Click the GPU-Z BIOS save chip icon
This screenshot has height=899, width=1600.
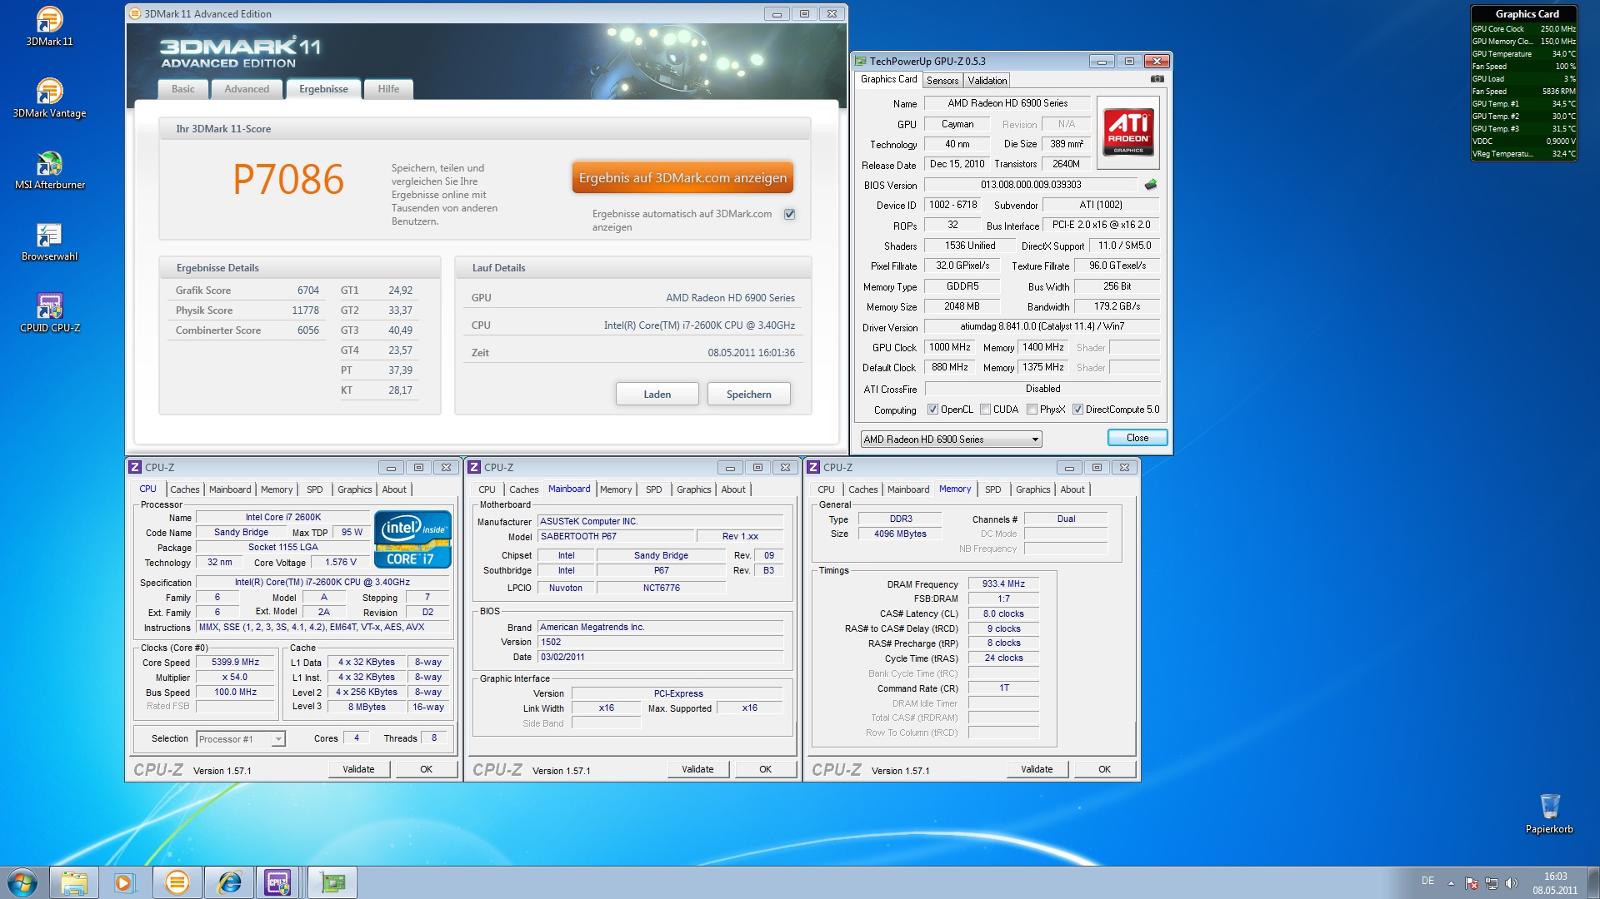coord(1151,184)
